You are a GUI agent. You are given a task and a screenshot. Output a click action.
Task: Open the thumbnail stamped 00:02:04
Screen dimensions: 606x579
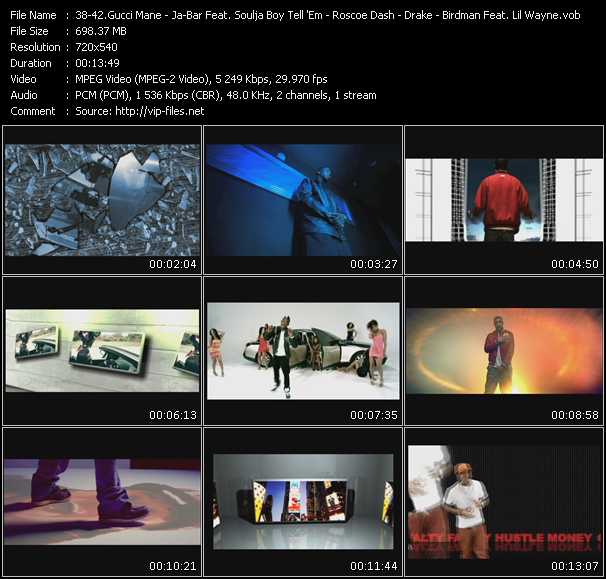(102, 199)
